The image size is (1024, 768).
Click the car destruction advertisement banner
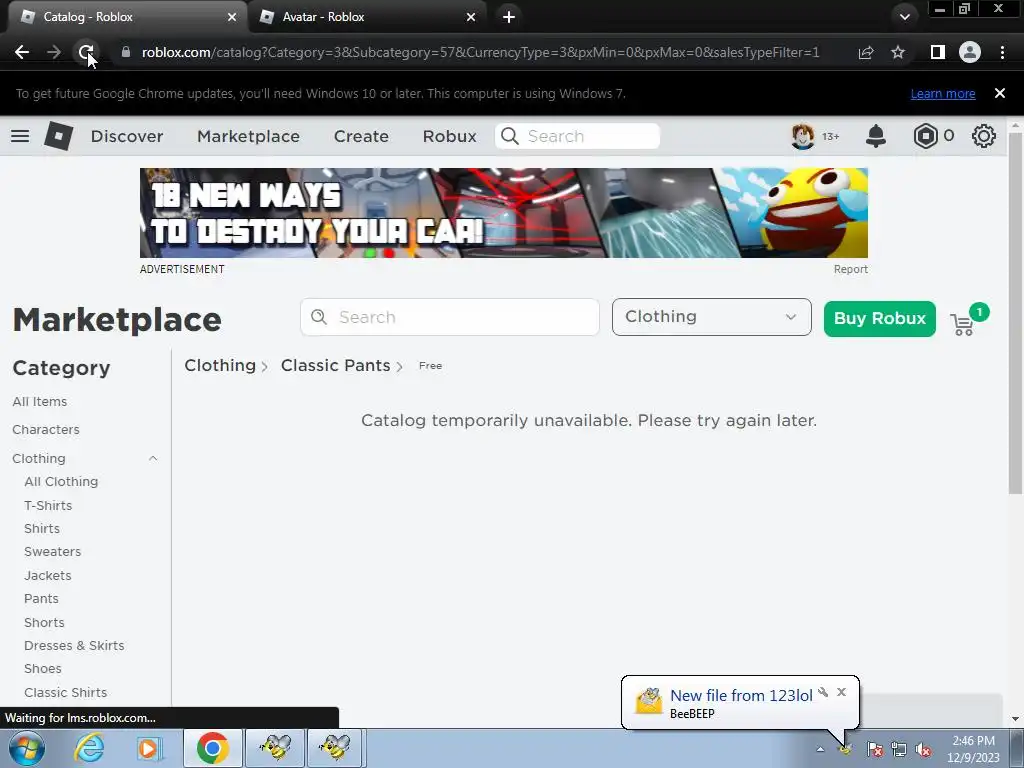pyautogui.click(x=504, y=213)
